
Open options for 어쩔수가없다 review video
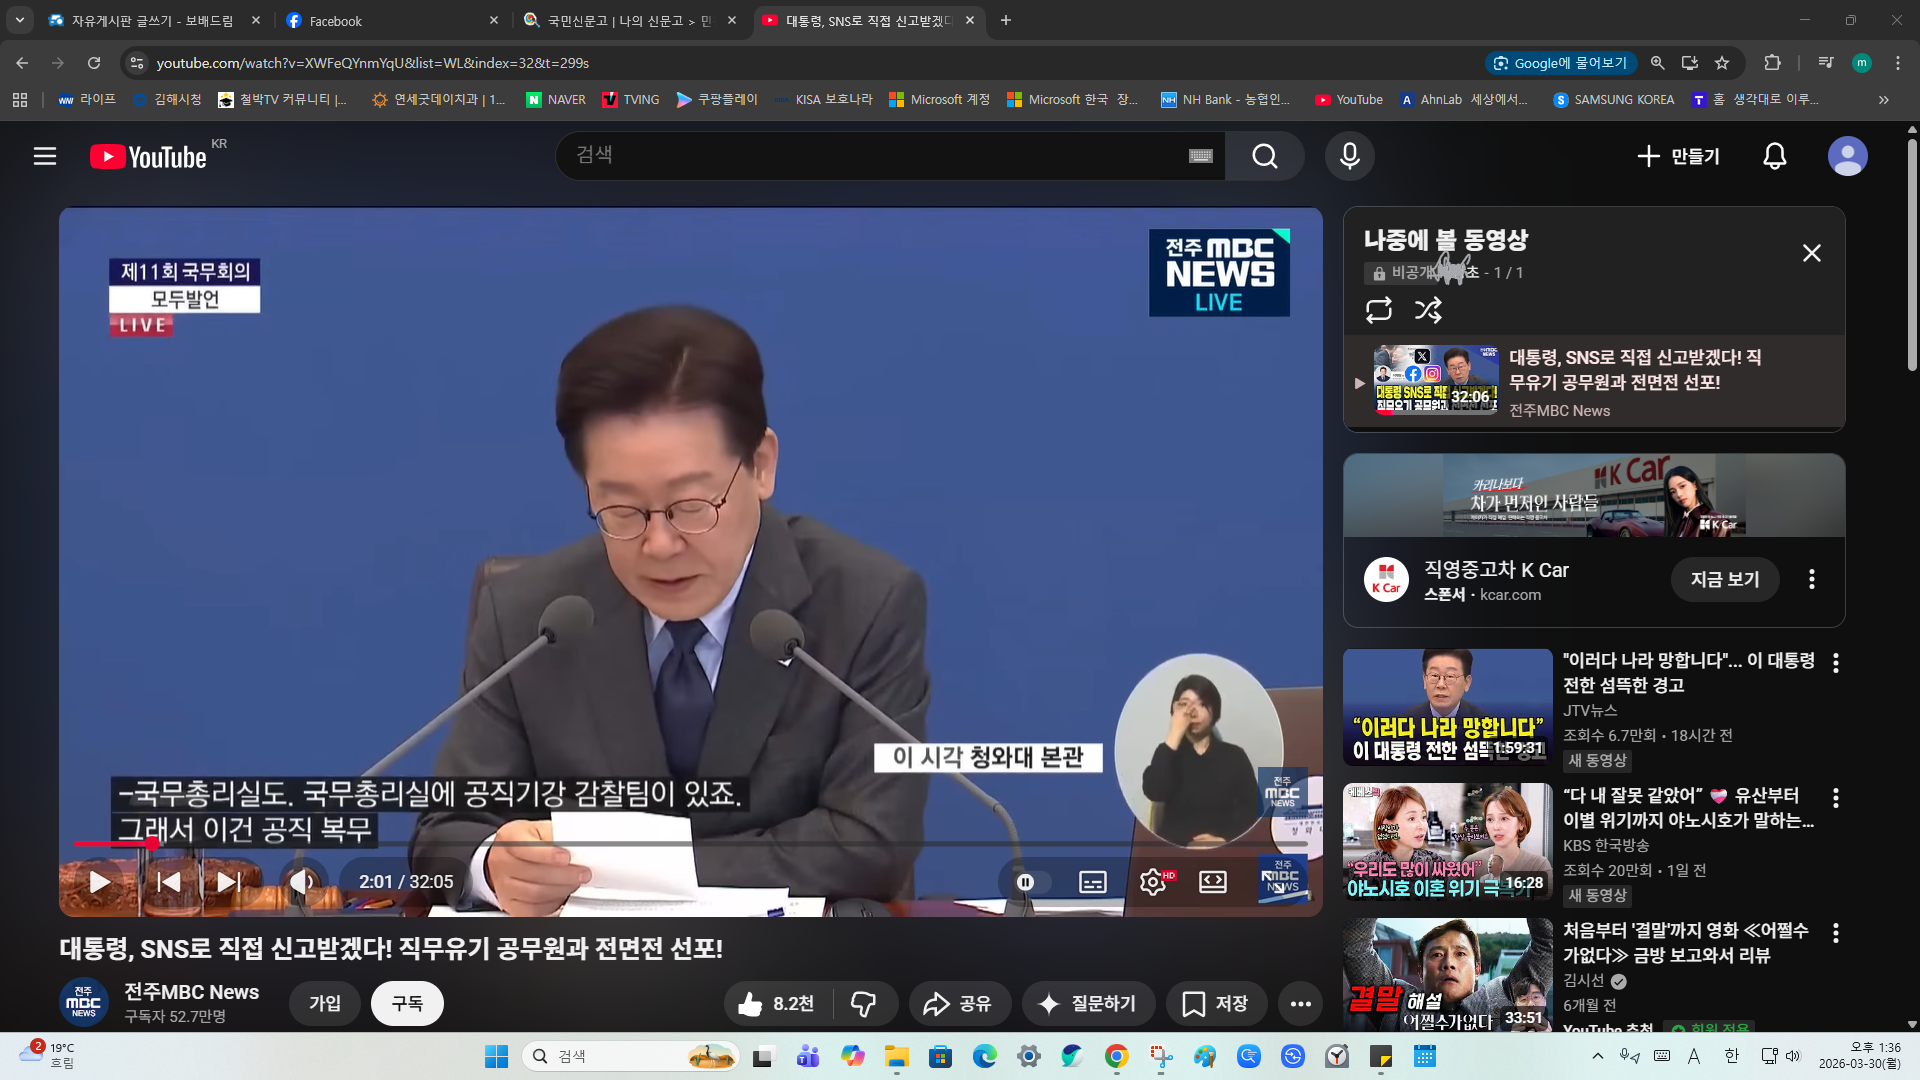pyautogui.click(x=1835, y=933)
